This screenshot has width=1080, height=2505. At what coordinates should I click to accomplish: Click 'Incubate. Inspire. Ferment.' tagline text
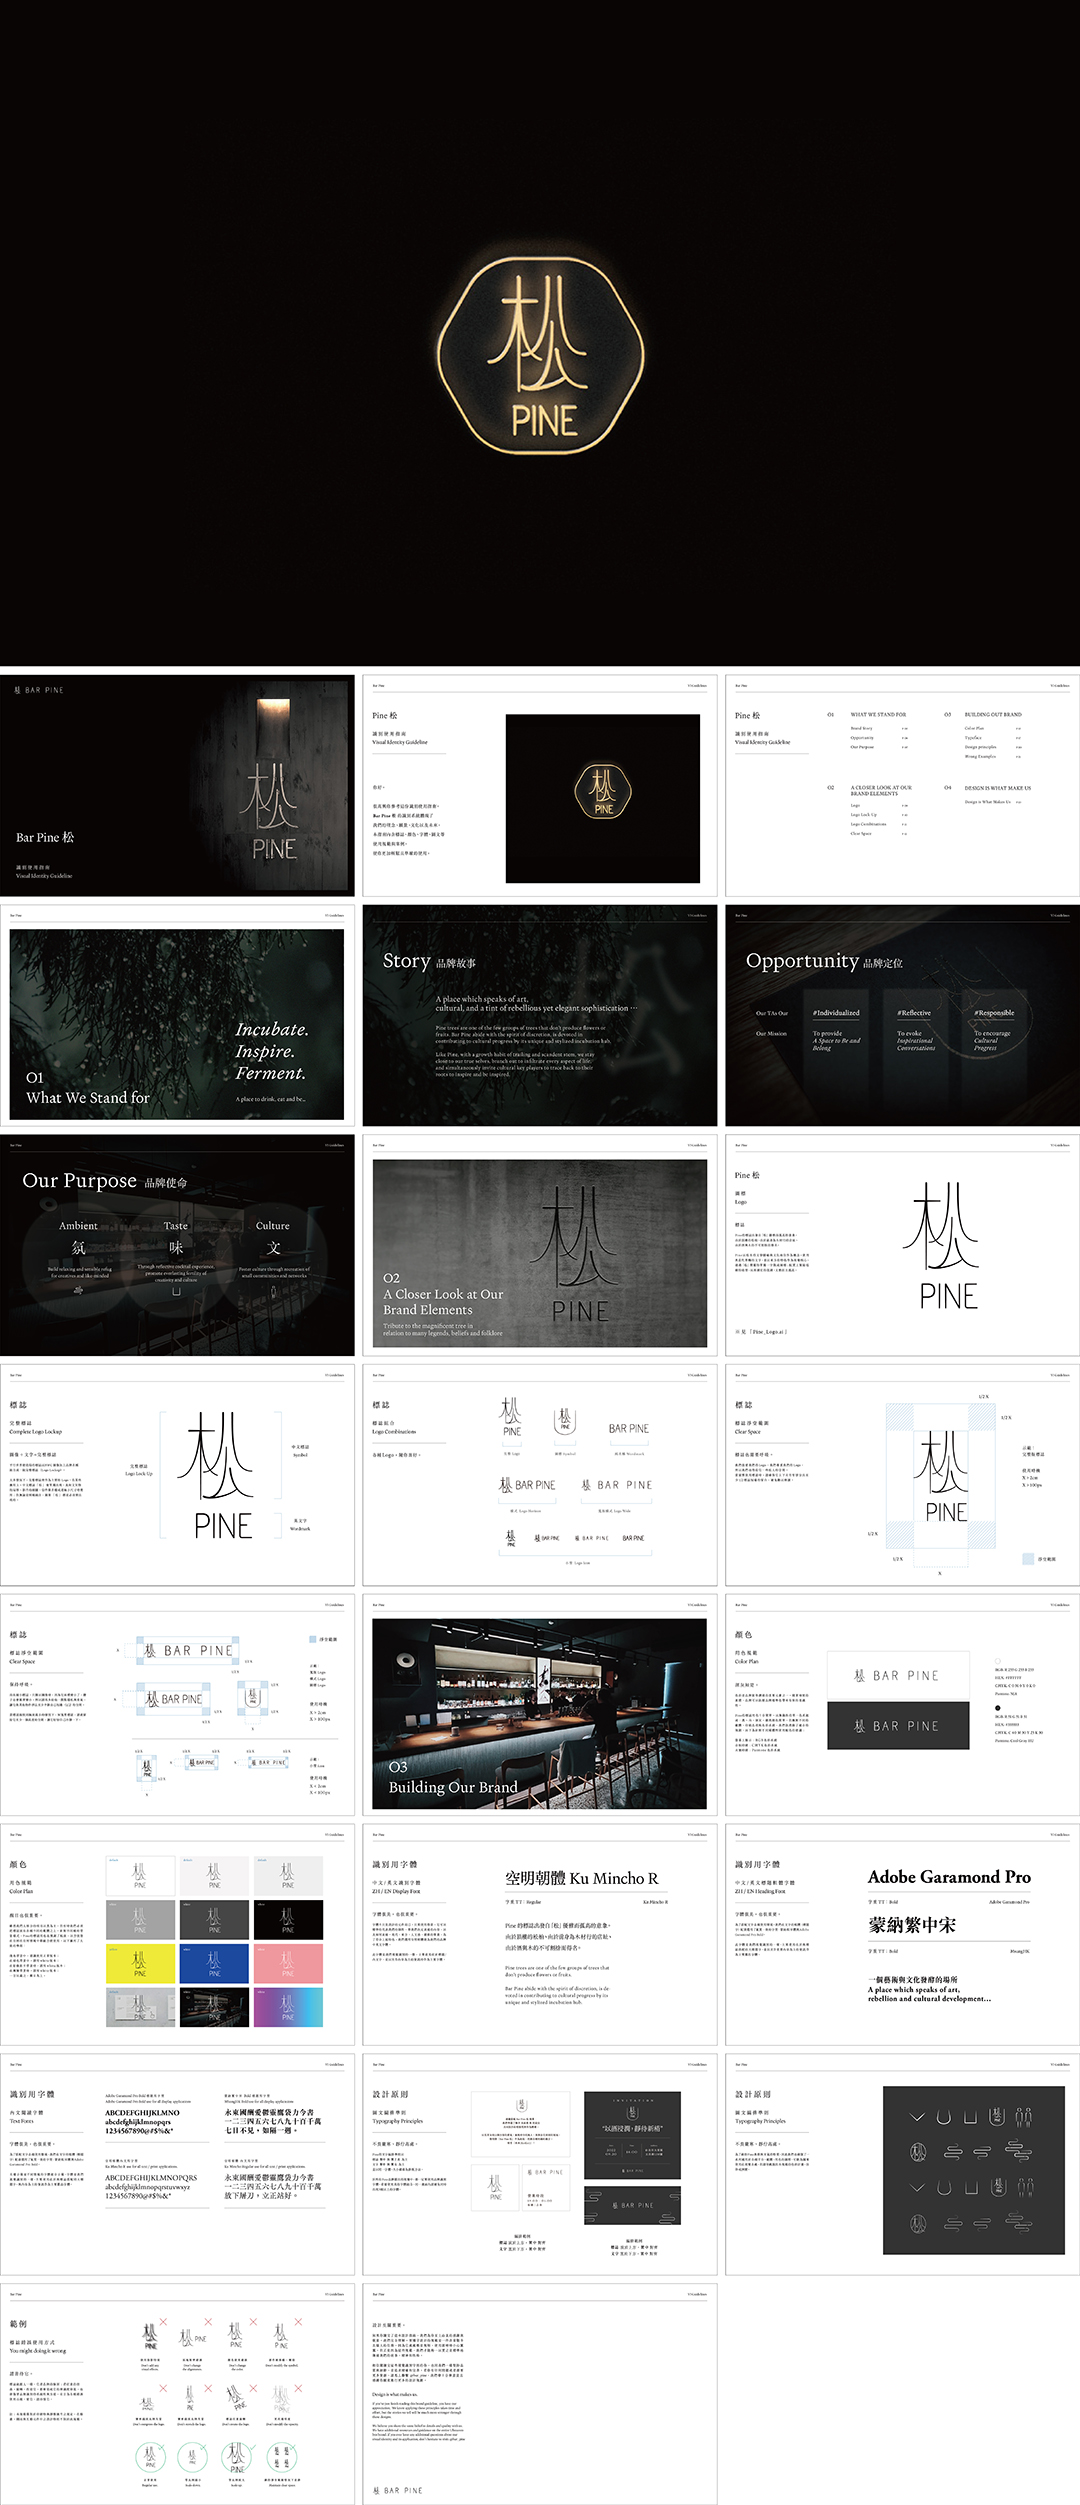point(271,1051)
